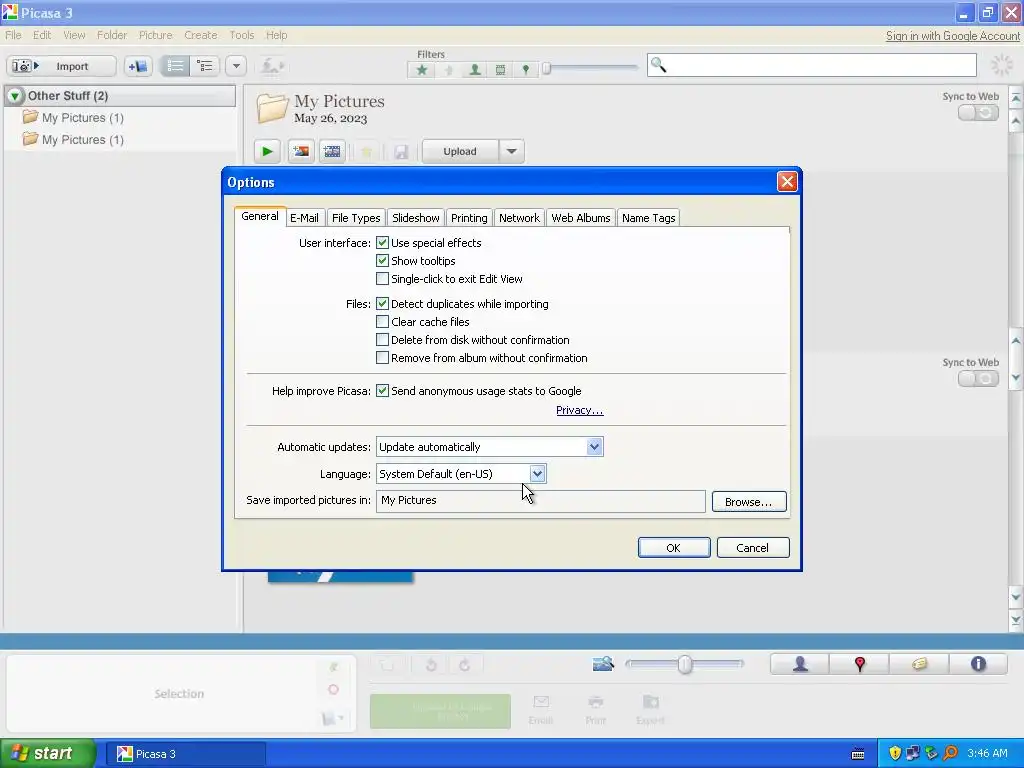Click the magnifier icon in search box
1024x768 pixels.
click(658, 65)
